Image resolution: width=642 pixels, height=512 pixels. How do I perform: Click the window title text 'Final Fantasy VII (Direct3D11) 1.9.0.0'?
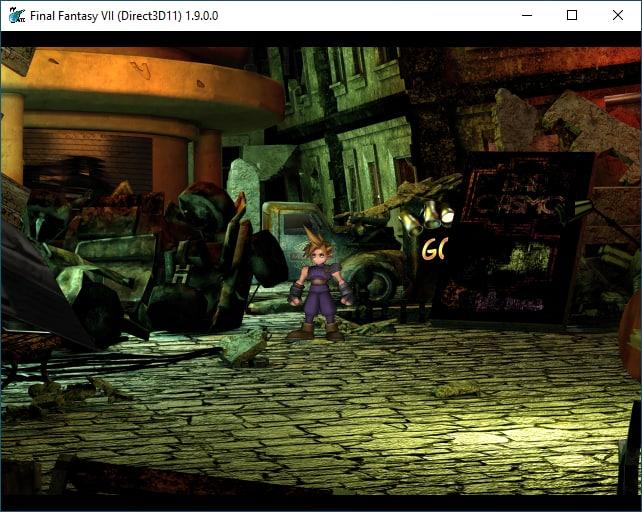point(124,16)
